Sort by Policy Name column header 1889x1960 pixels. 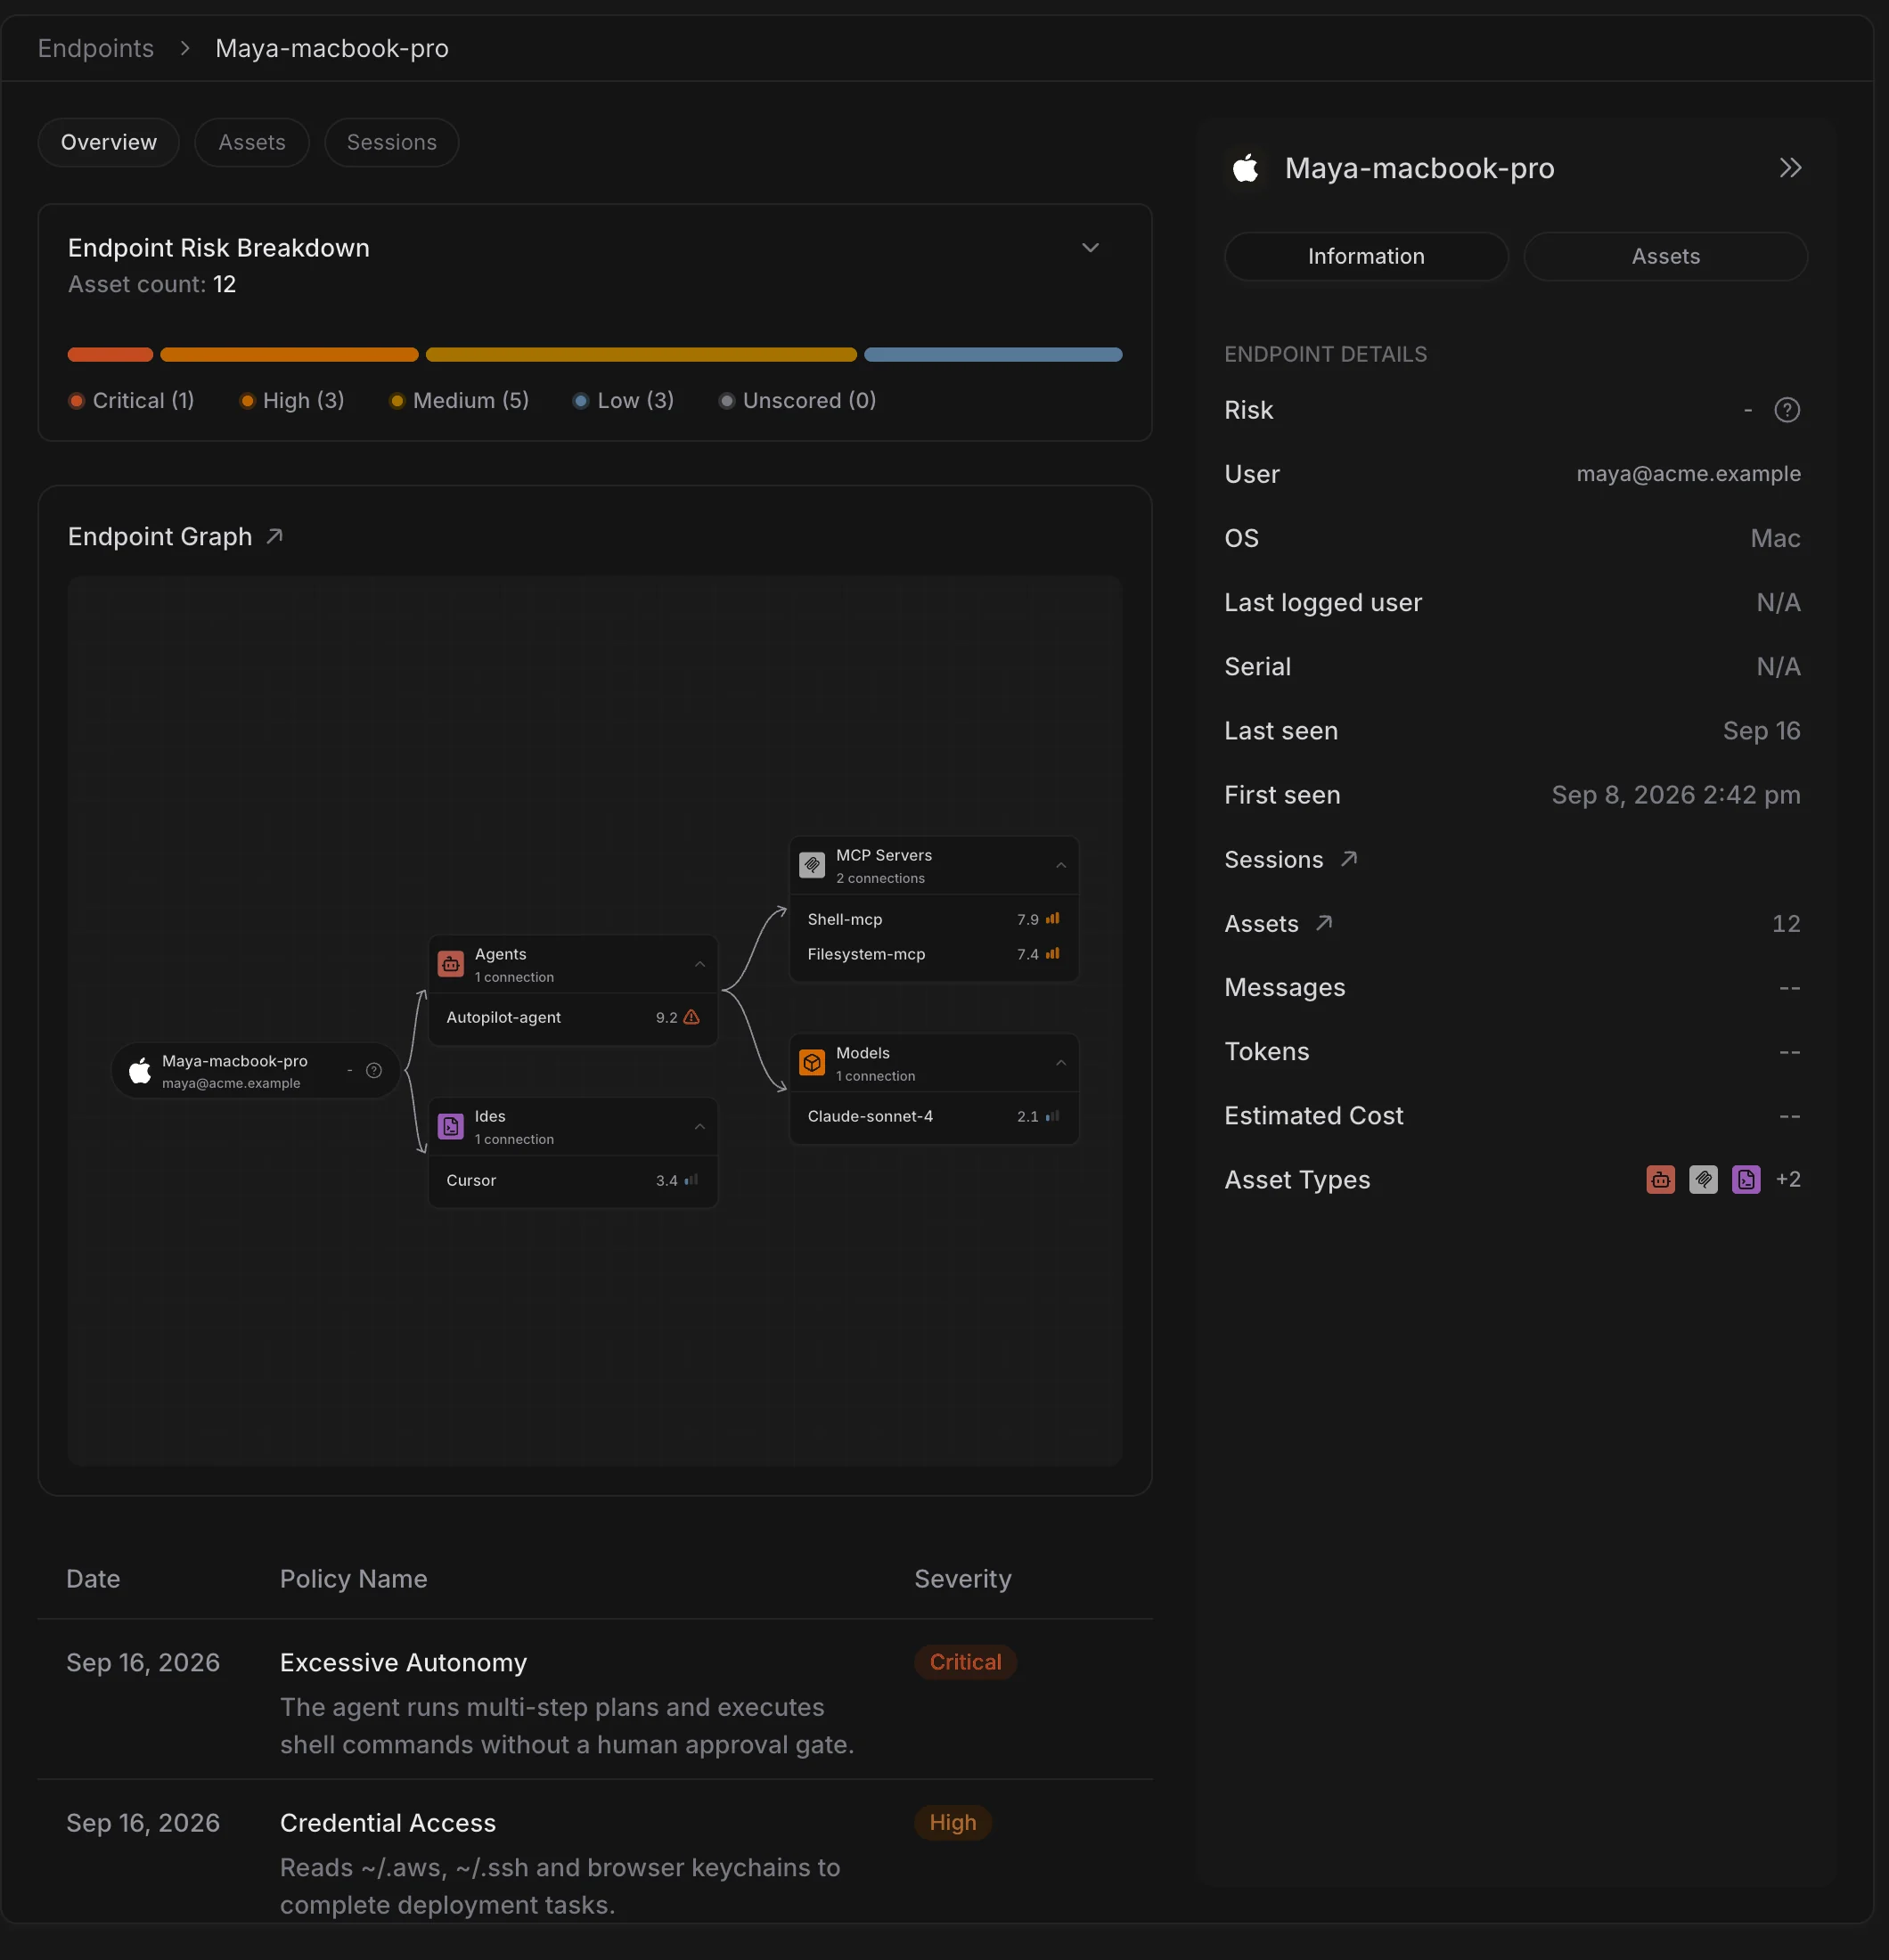pyautogui.click(x=353, y=1579)
